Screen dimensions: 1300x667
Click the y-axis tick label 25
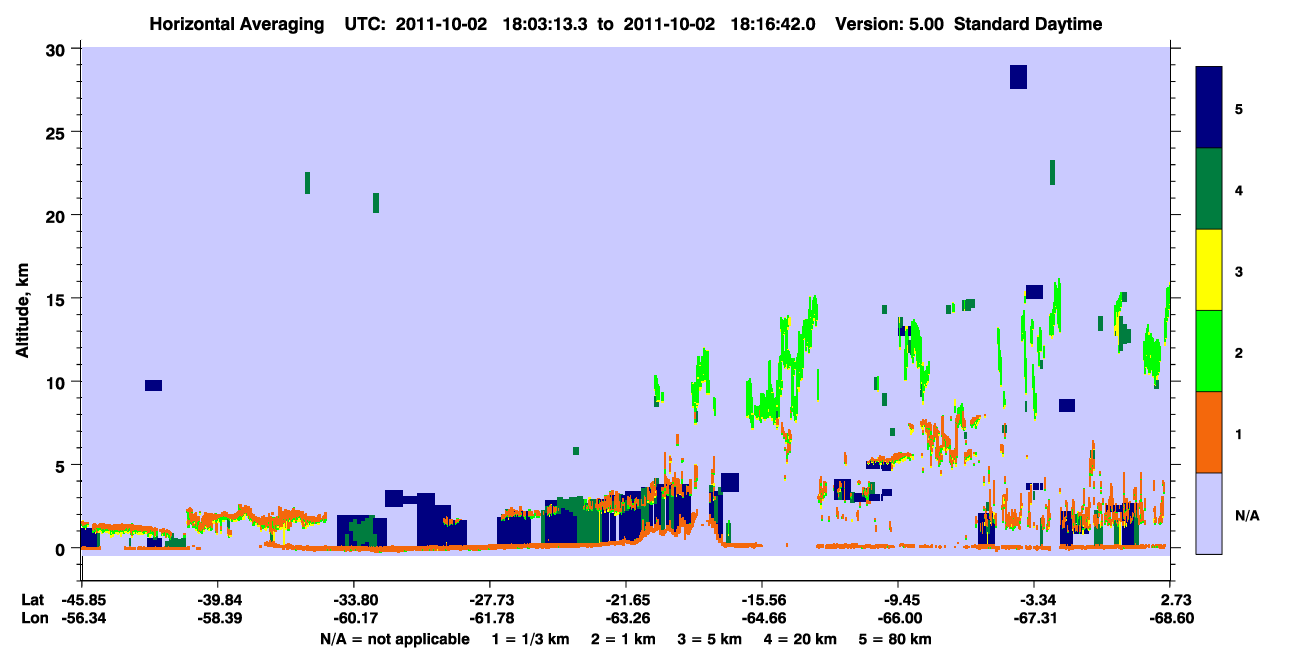point(58,132)
